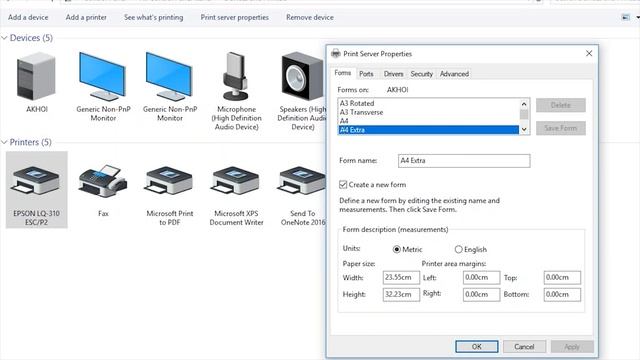Viewport: 640px width, 360px height.
Task: Click the Left margin field
Action: 481,278
